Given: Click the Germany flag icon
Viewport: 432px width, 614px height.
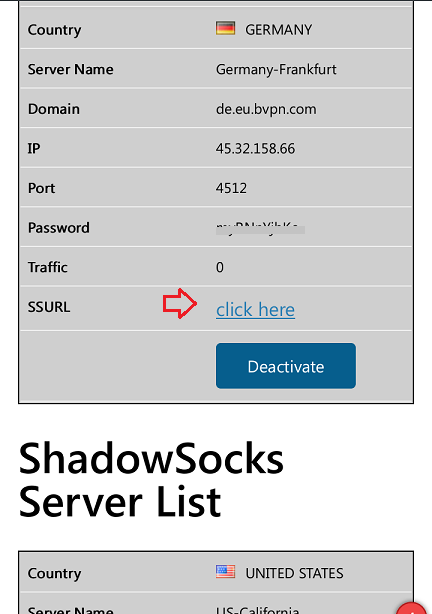Looking at the screenshot, I should tap(226, 29).
